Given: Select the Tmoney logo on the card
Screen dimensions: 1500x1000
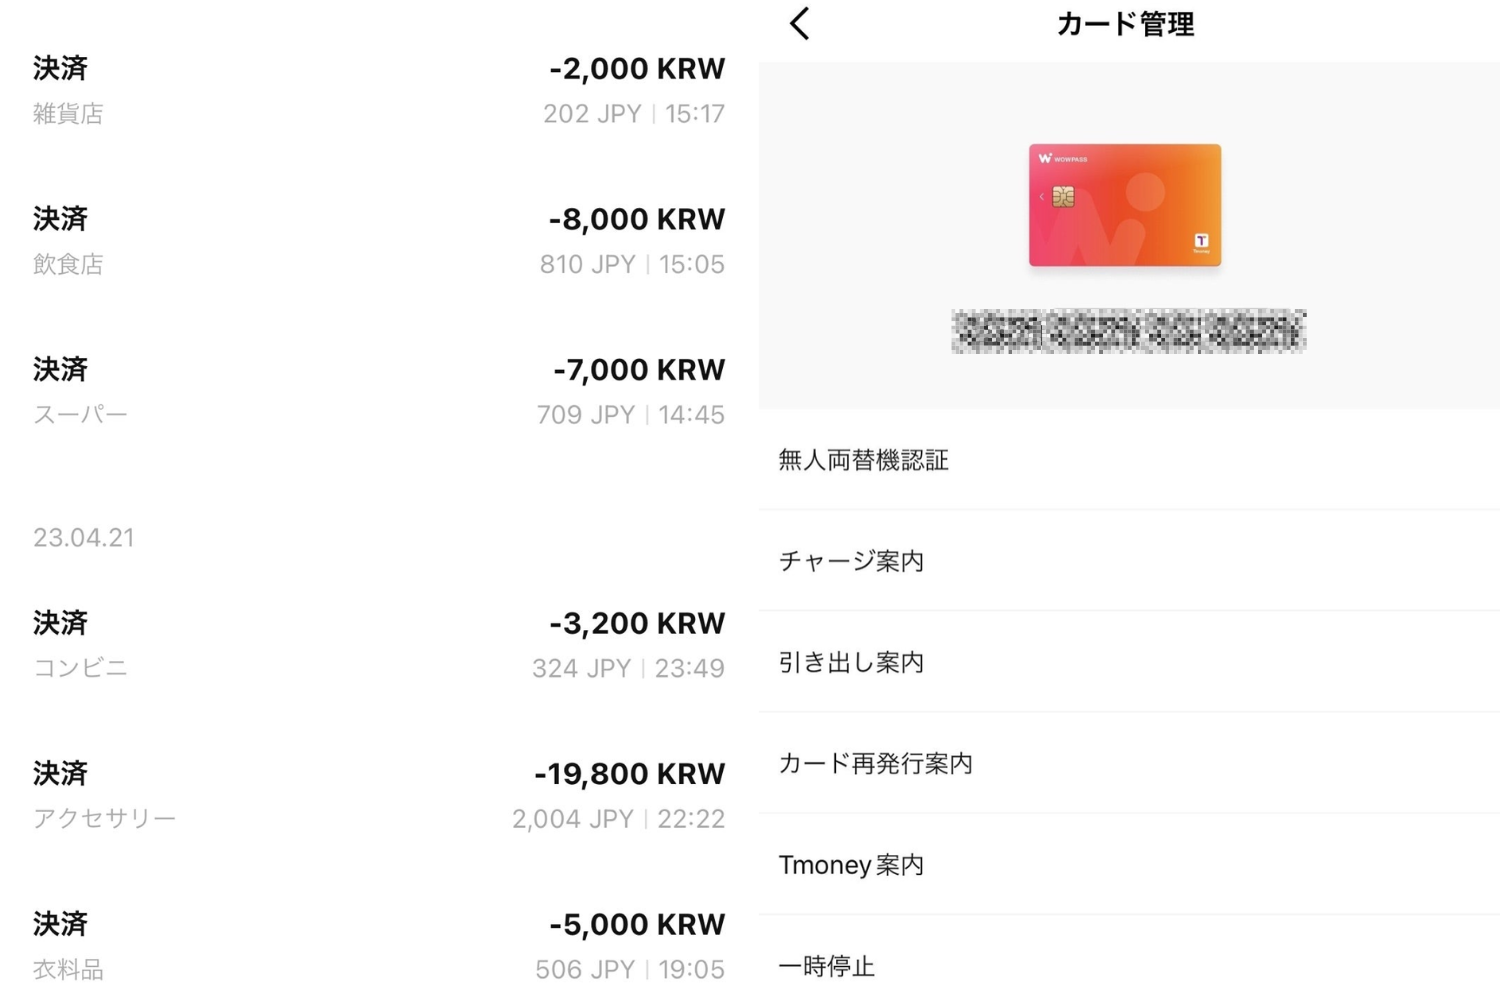Looking at the screenshot, I should 1201,240.
